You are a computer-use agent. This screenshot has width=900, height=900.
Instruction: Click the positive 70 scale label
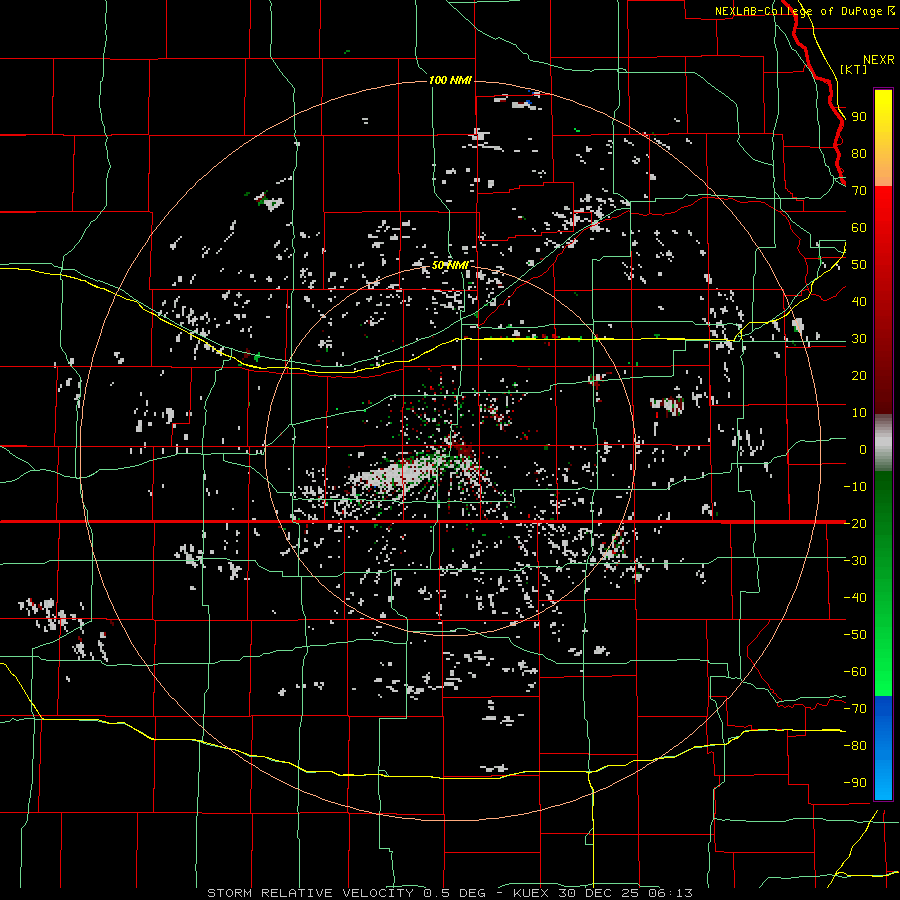[x=859, y=191]
